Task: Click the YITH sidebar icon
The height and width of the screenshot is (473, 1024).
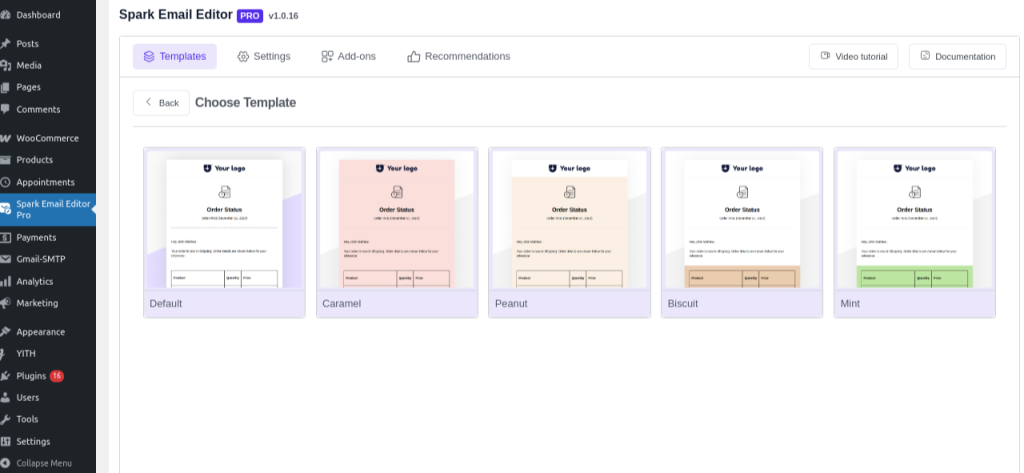Action: [x=5, y=353]
